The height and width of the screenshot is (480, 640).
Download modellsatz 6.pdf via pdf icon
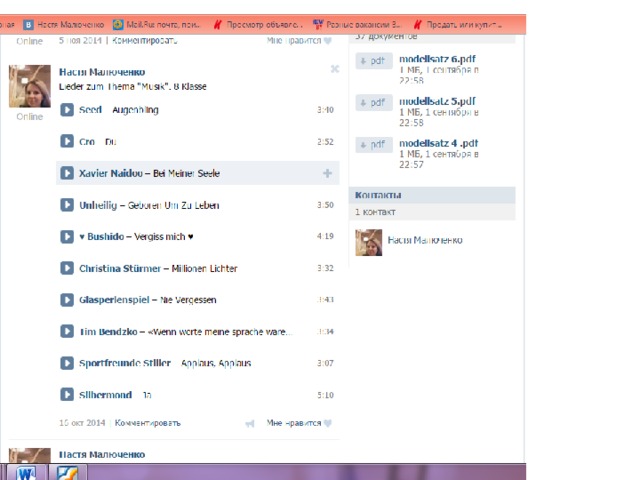(374, 61)
